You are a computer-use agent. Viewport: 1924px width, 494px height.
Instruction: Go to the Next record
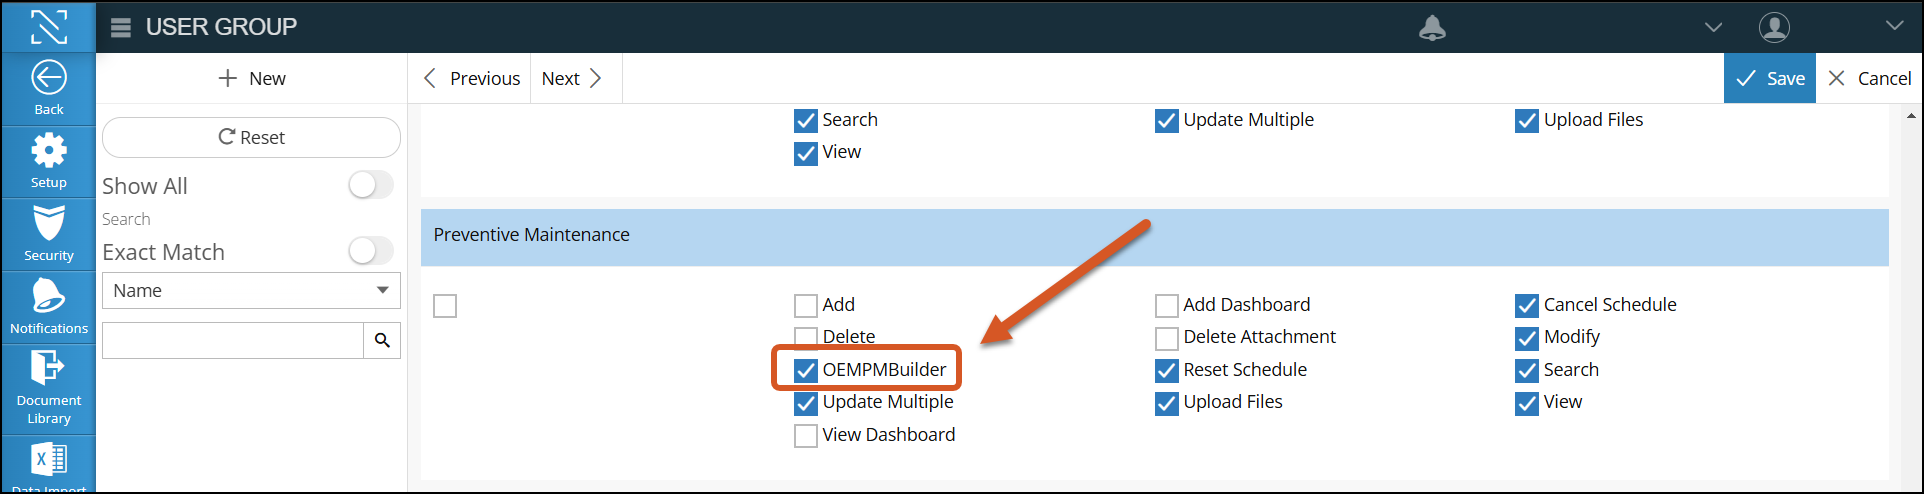[571, 79]
